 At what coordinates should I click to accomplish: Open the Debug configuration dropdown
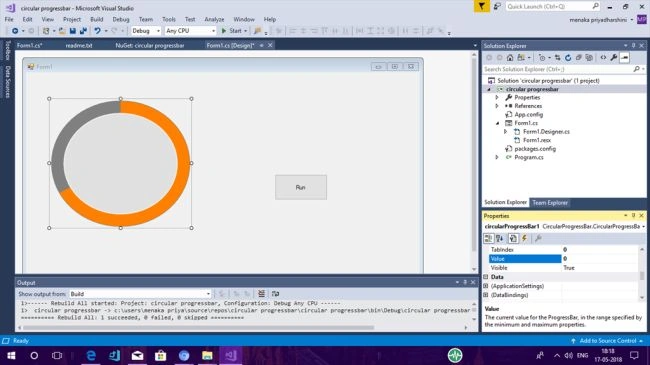[146, 31]
